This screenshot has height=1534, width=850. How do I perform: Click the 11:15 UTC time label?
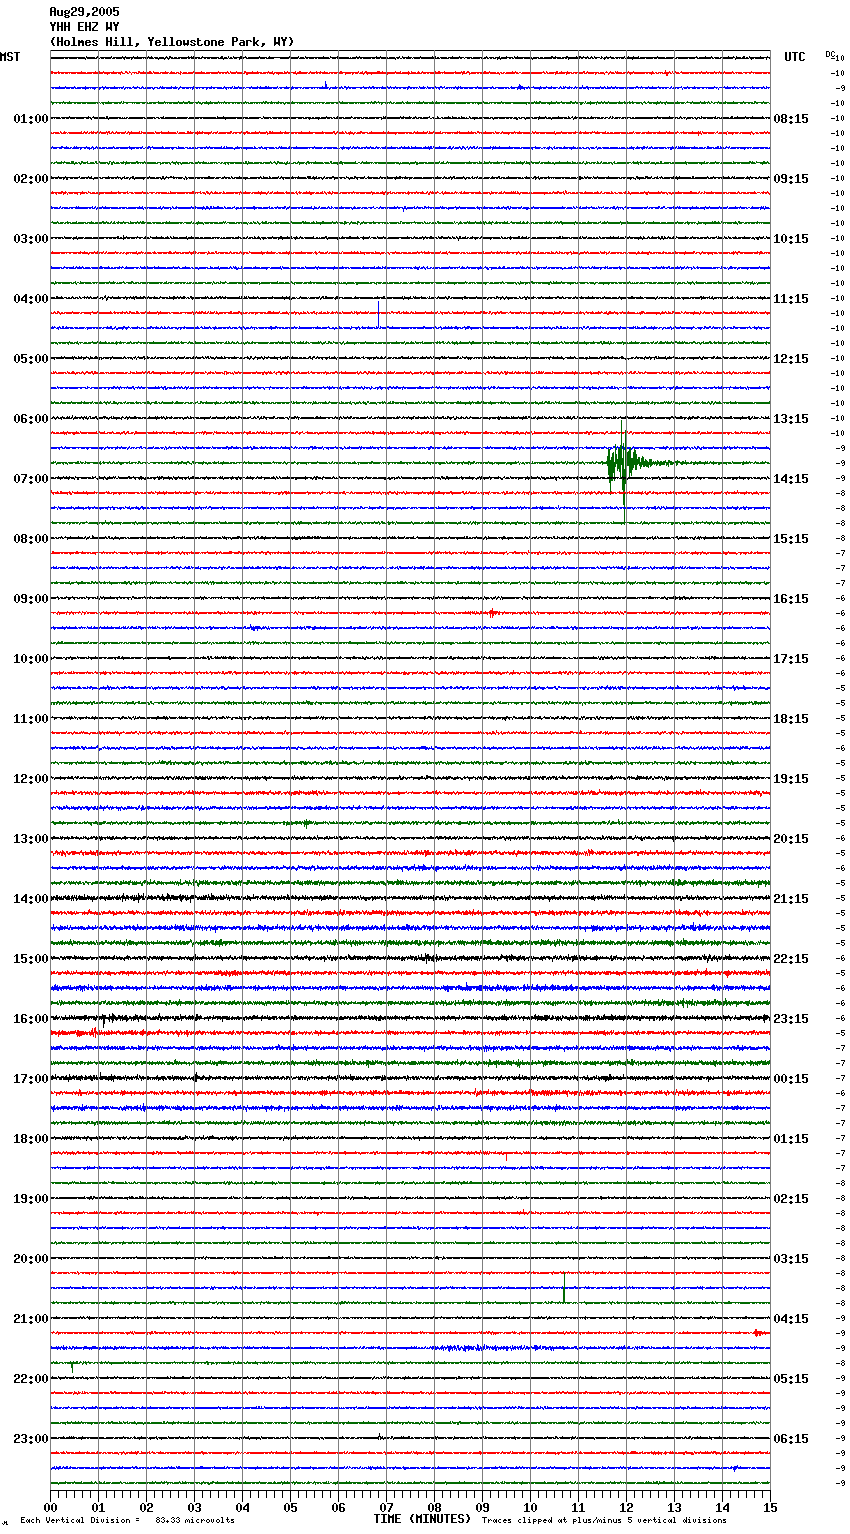pos(791,299)
